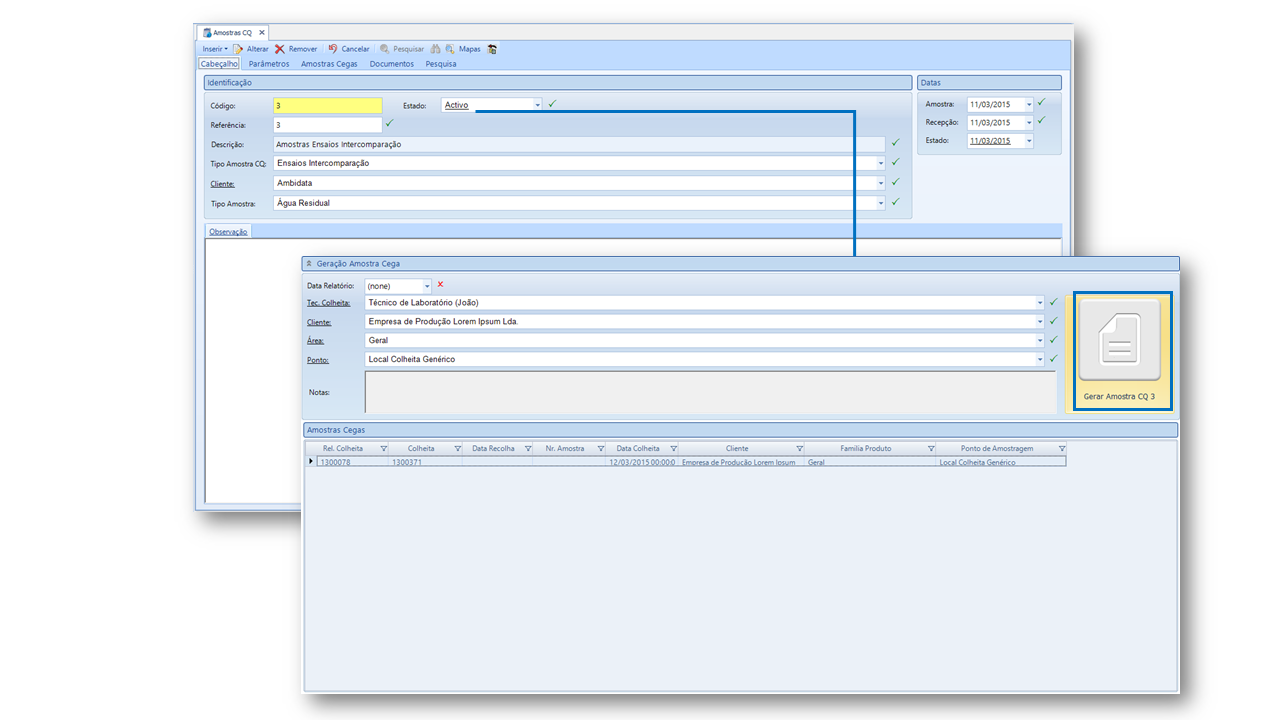
Task: Open the Ponto Local Colheita dropdown
Action: pos(1040,360)
